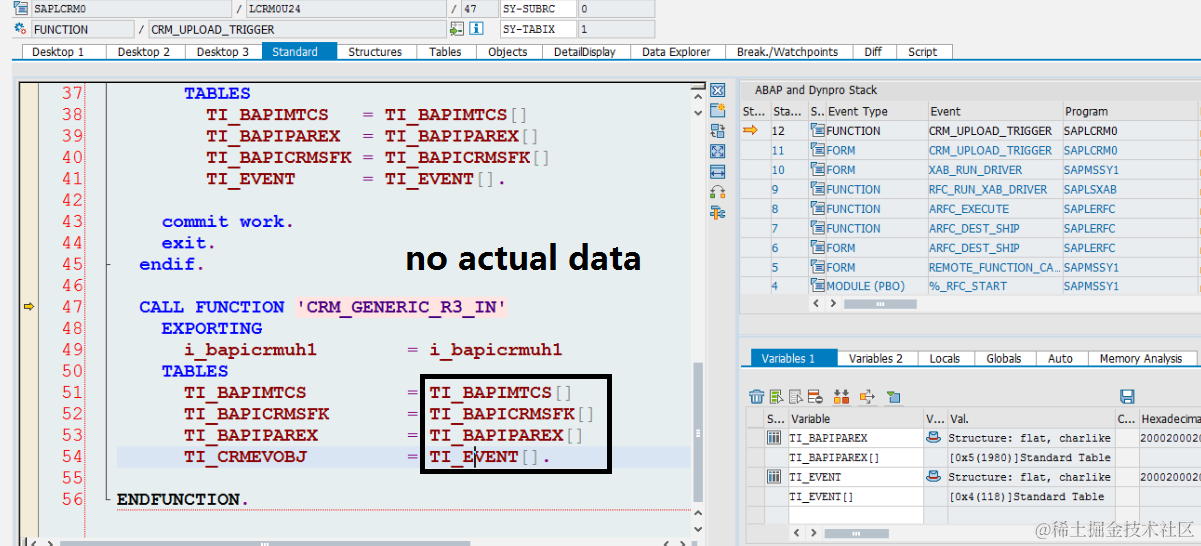Click the gear icon left of FUNCTION field
1201x546 pixels.
(20, 29)
